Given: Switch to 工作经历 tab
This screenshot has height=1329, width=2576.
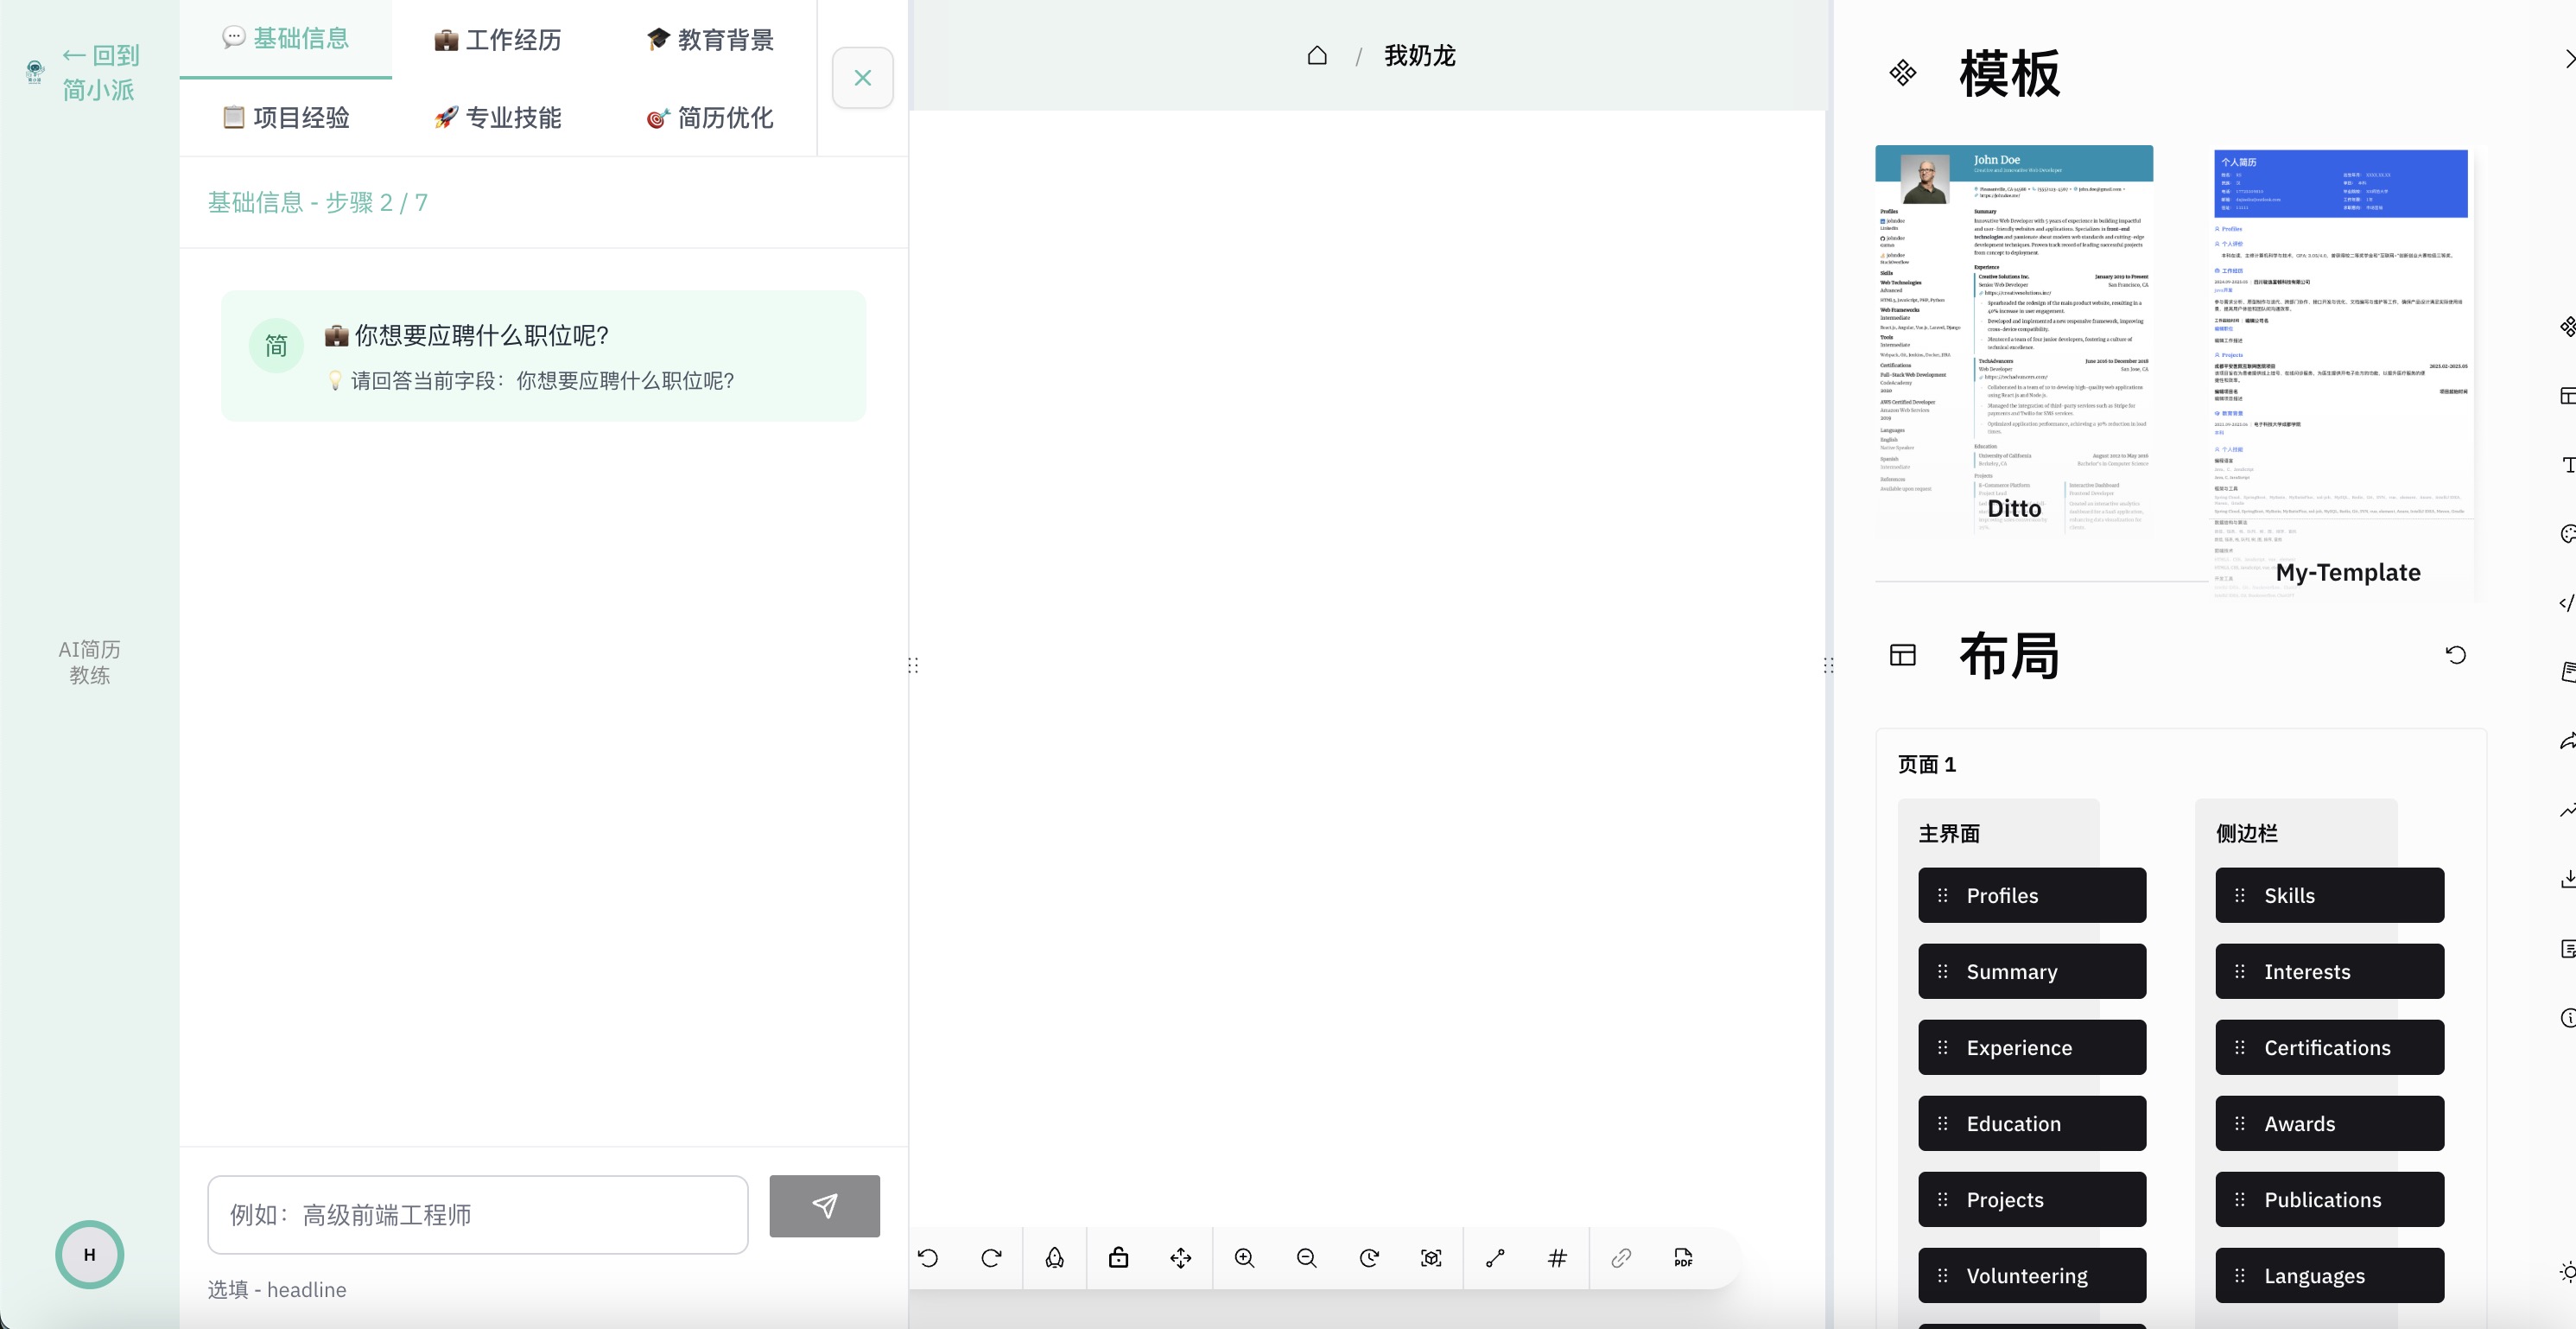Looking at the screenshot, I should (x=498, y=40).
